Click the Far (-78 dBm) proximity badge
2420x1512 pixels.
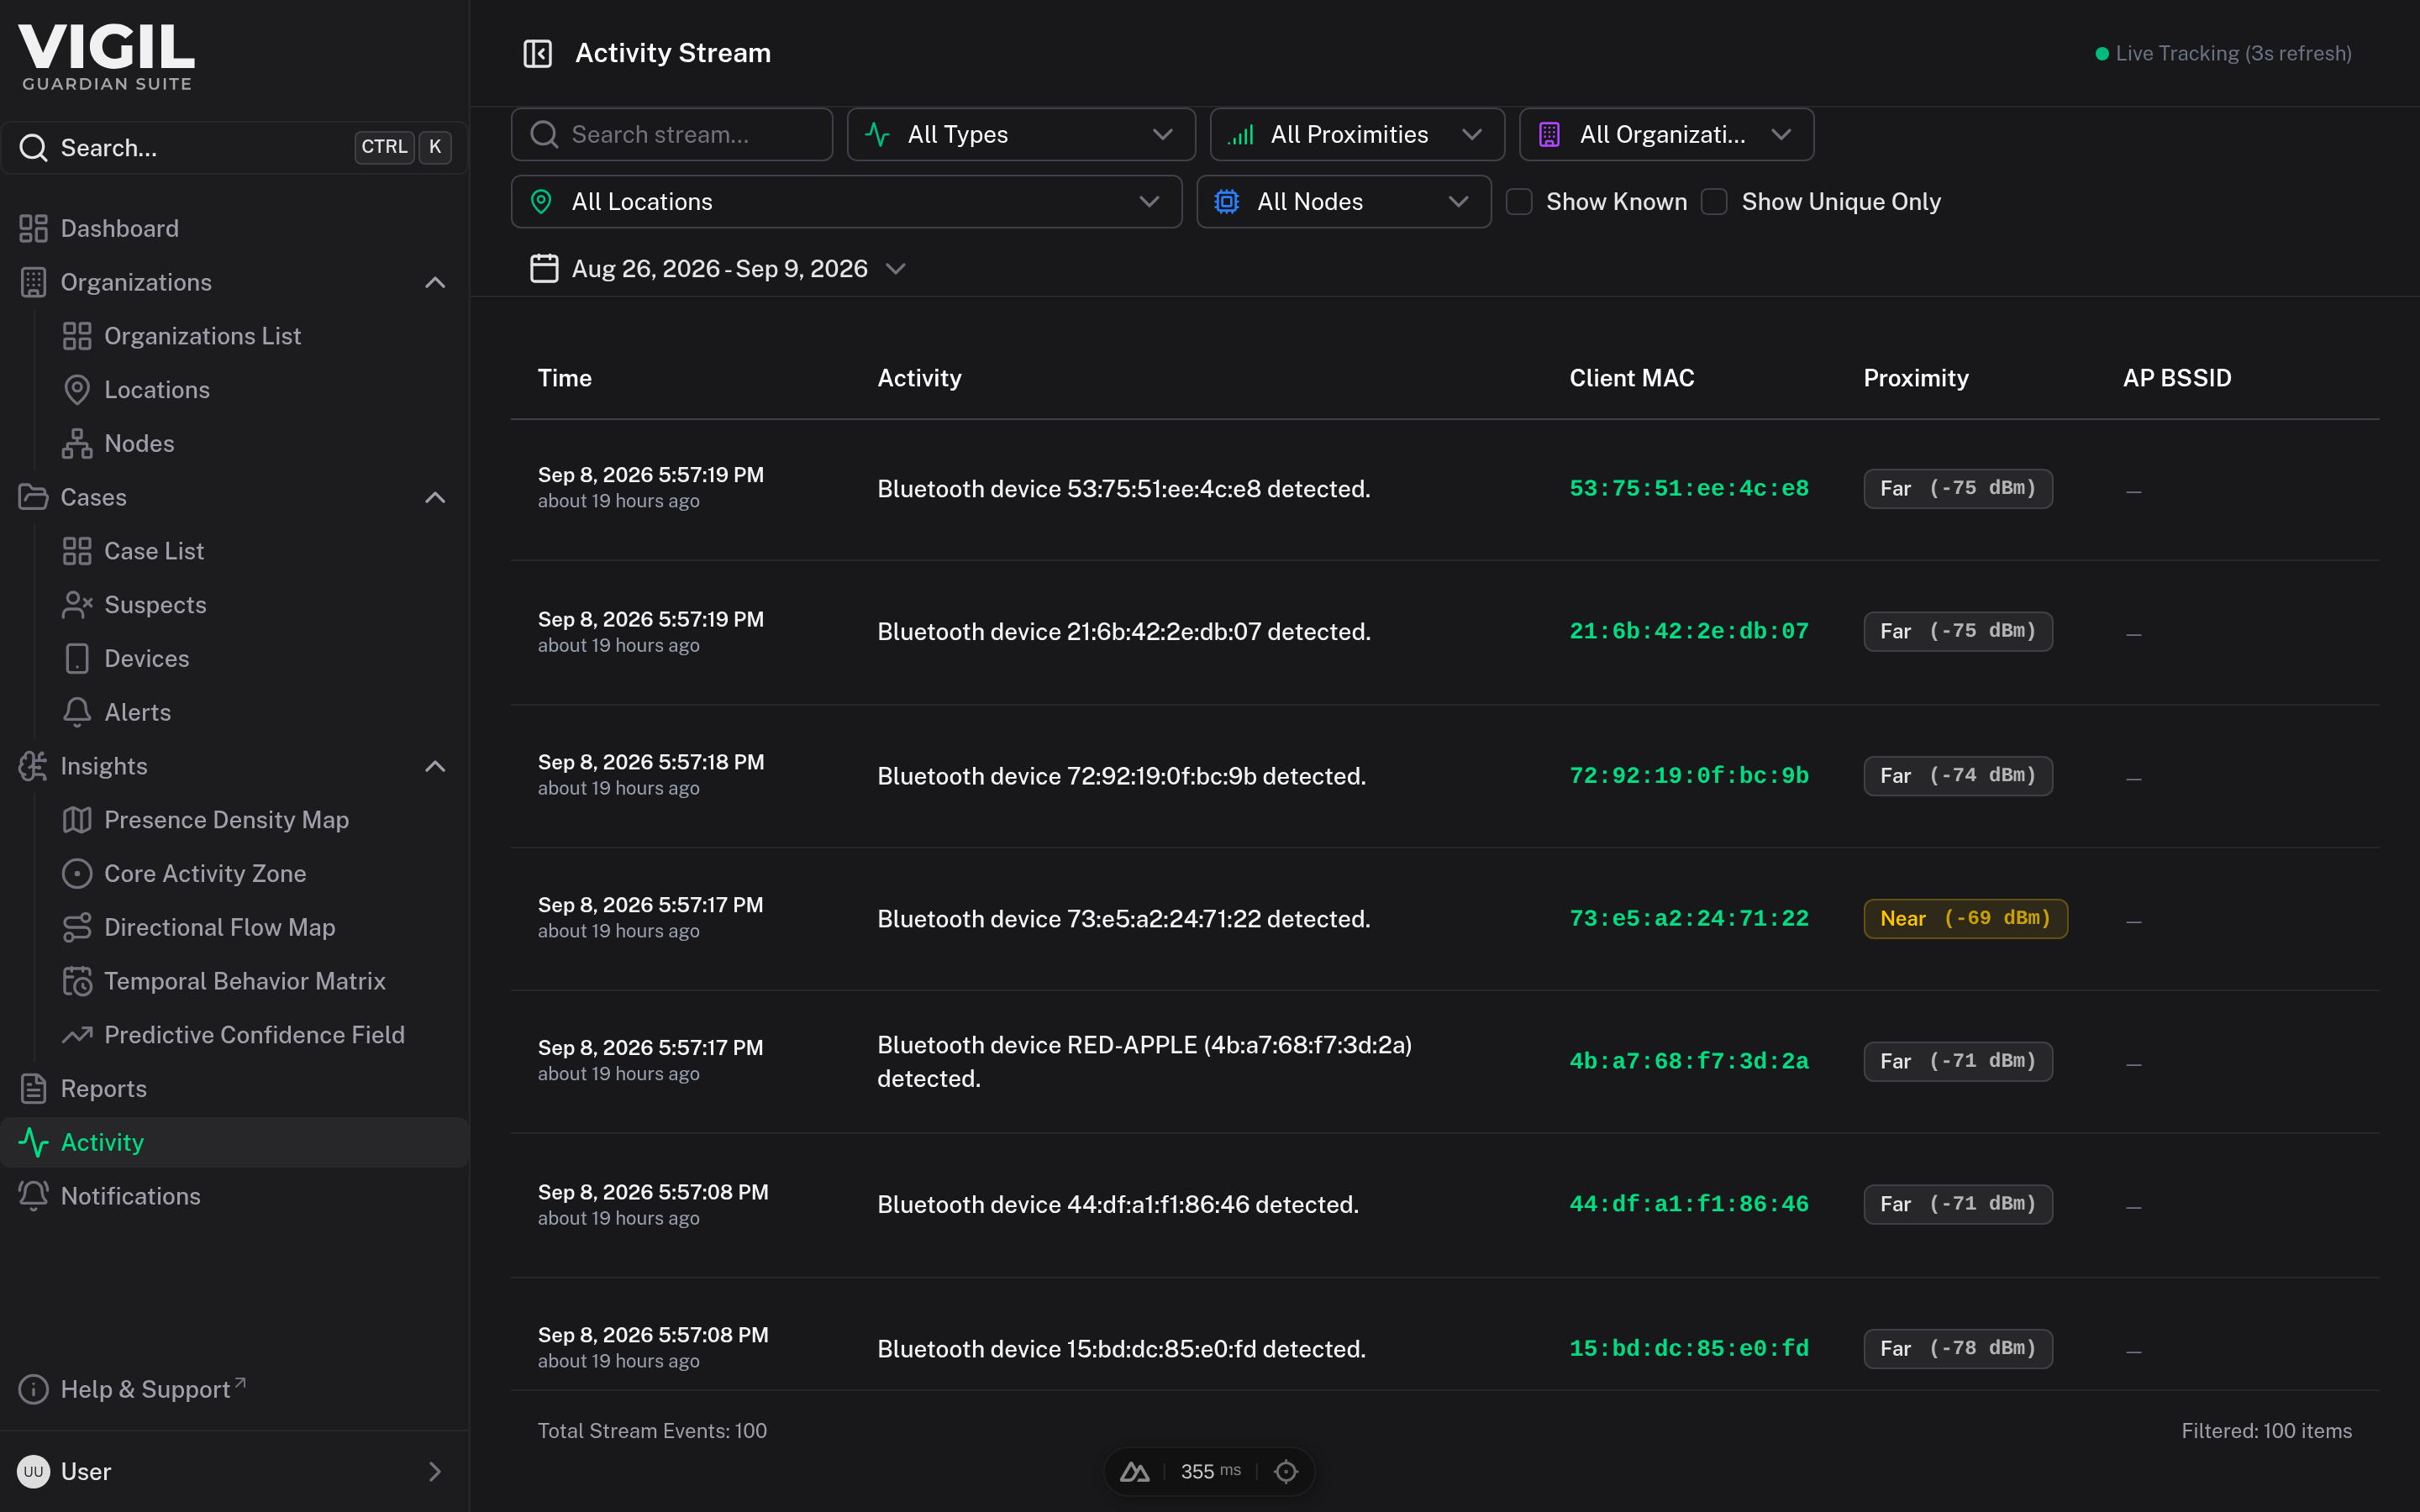pos(1958,1348)
